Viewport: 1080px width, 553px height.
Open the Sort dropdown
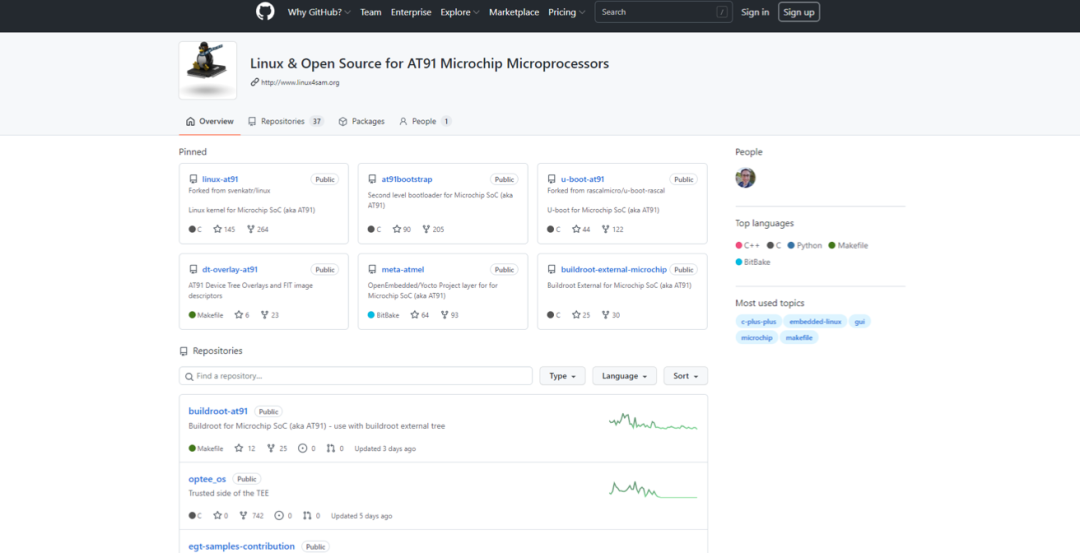point(685,376)
